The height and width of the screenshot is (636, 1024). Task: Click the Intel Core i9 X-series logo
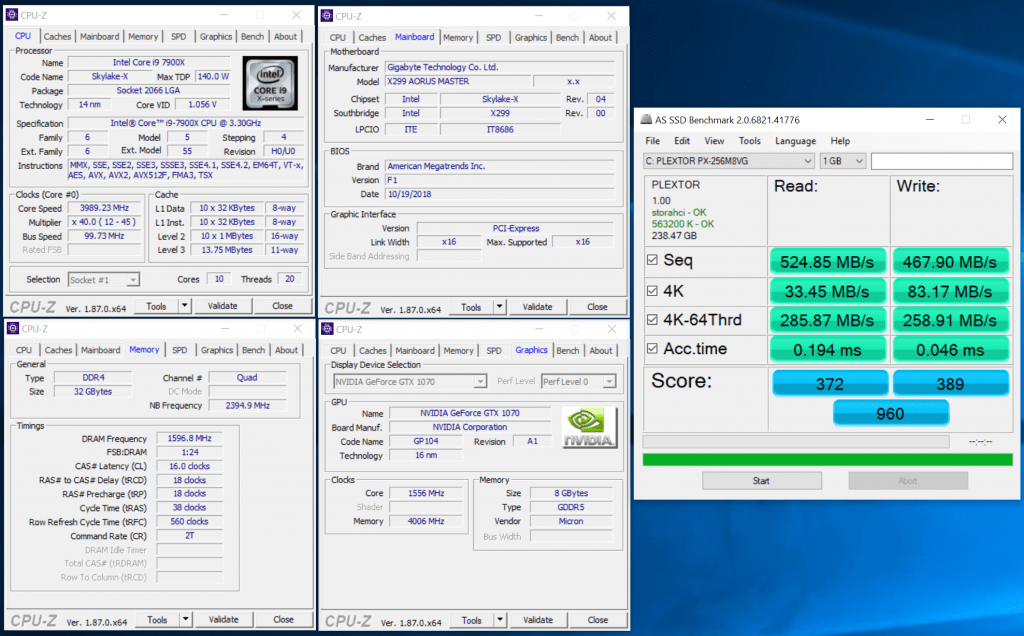coord(269,83)
